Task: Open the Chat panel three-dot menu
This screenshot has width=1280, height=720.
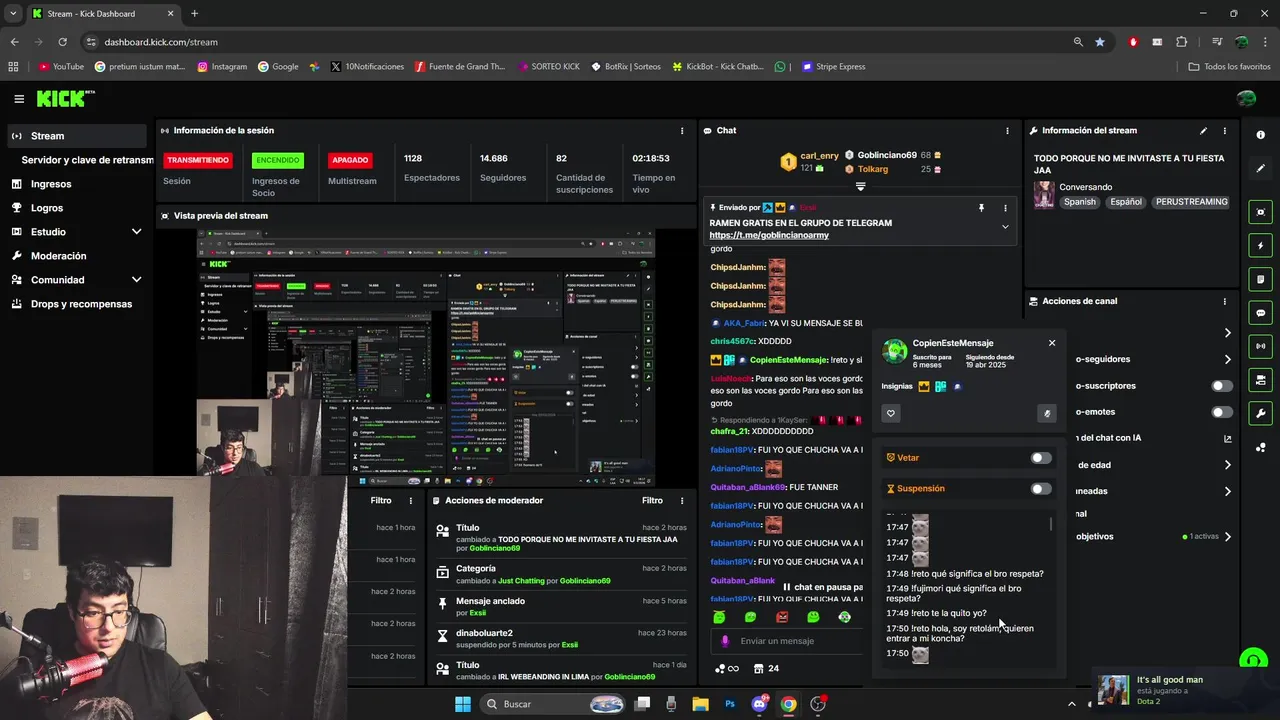Action: (x=1007, y=131)
